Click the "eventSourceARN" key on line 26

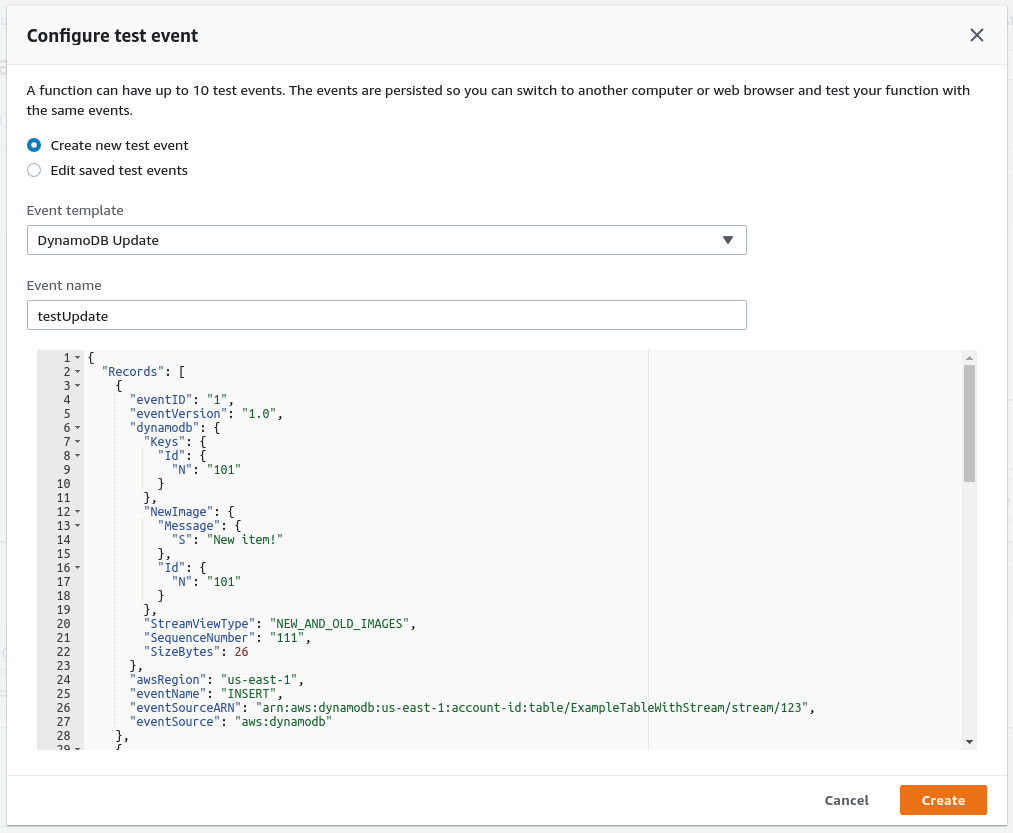[185, 708]
